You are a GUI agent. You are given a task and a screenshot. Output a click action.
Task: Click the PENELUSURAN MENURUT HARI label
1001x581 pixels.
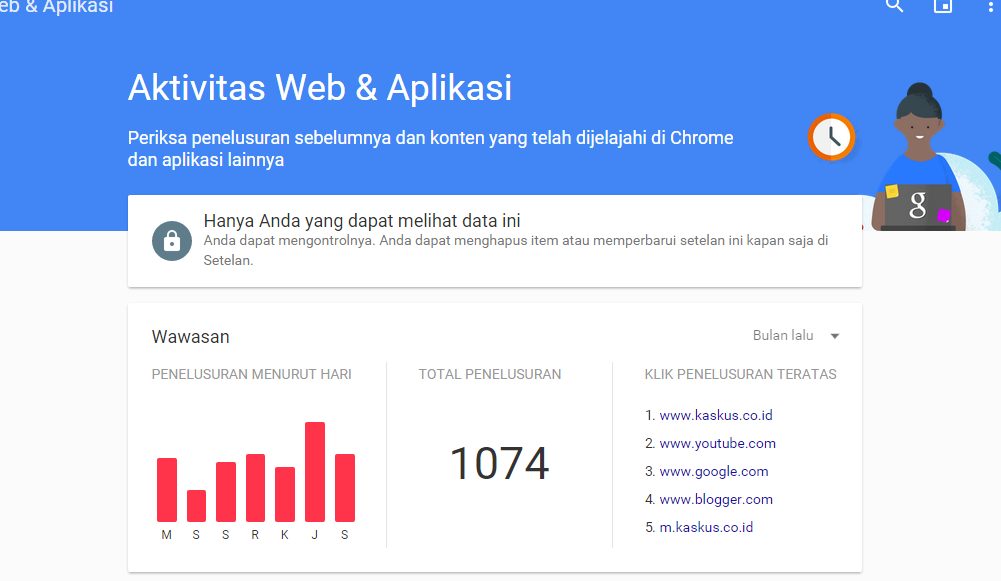(252, 374)
